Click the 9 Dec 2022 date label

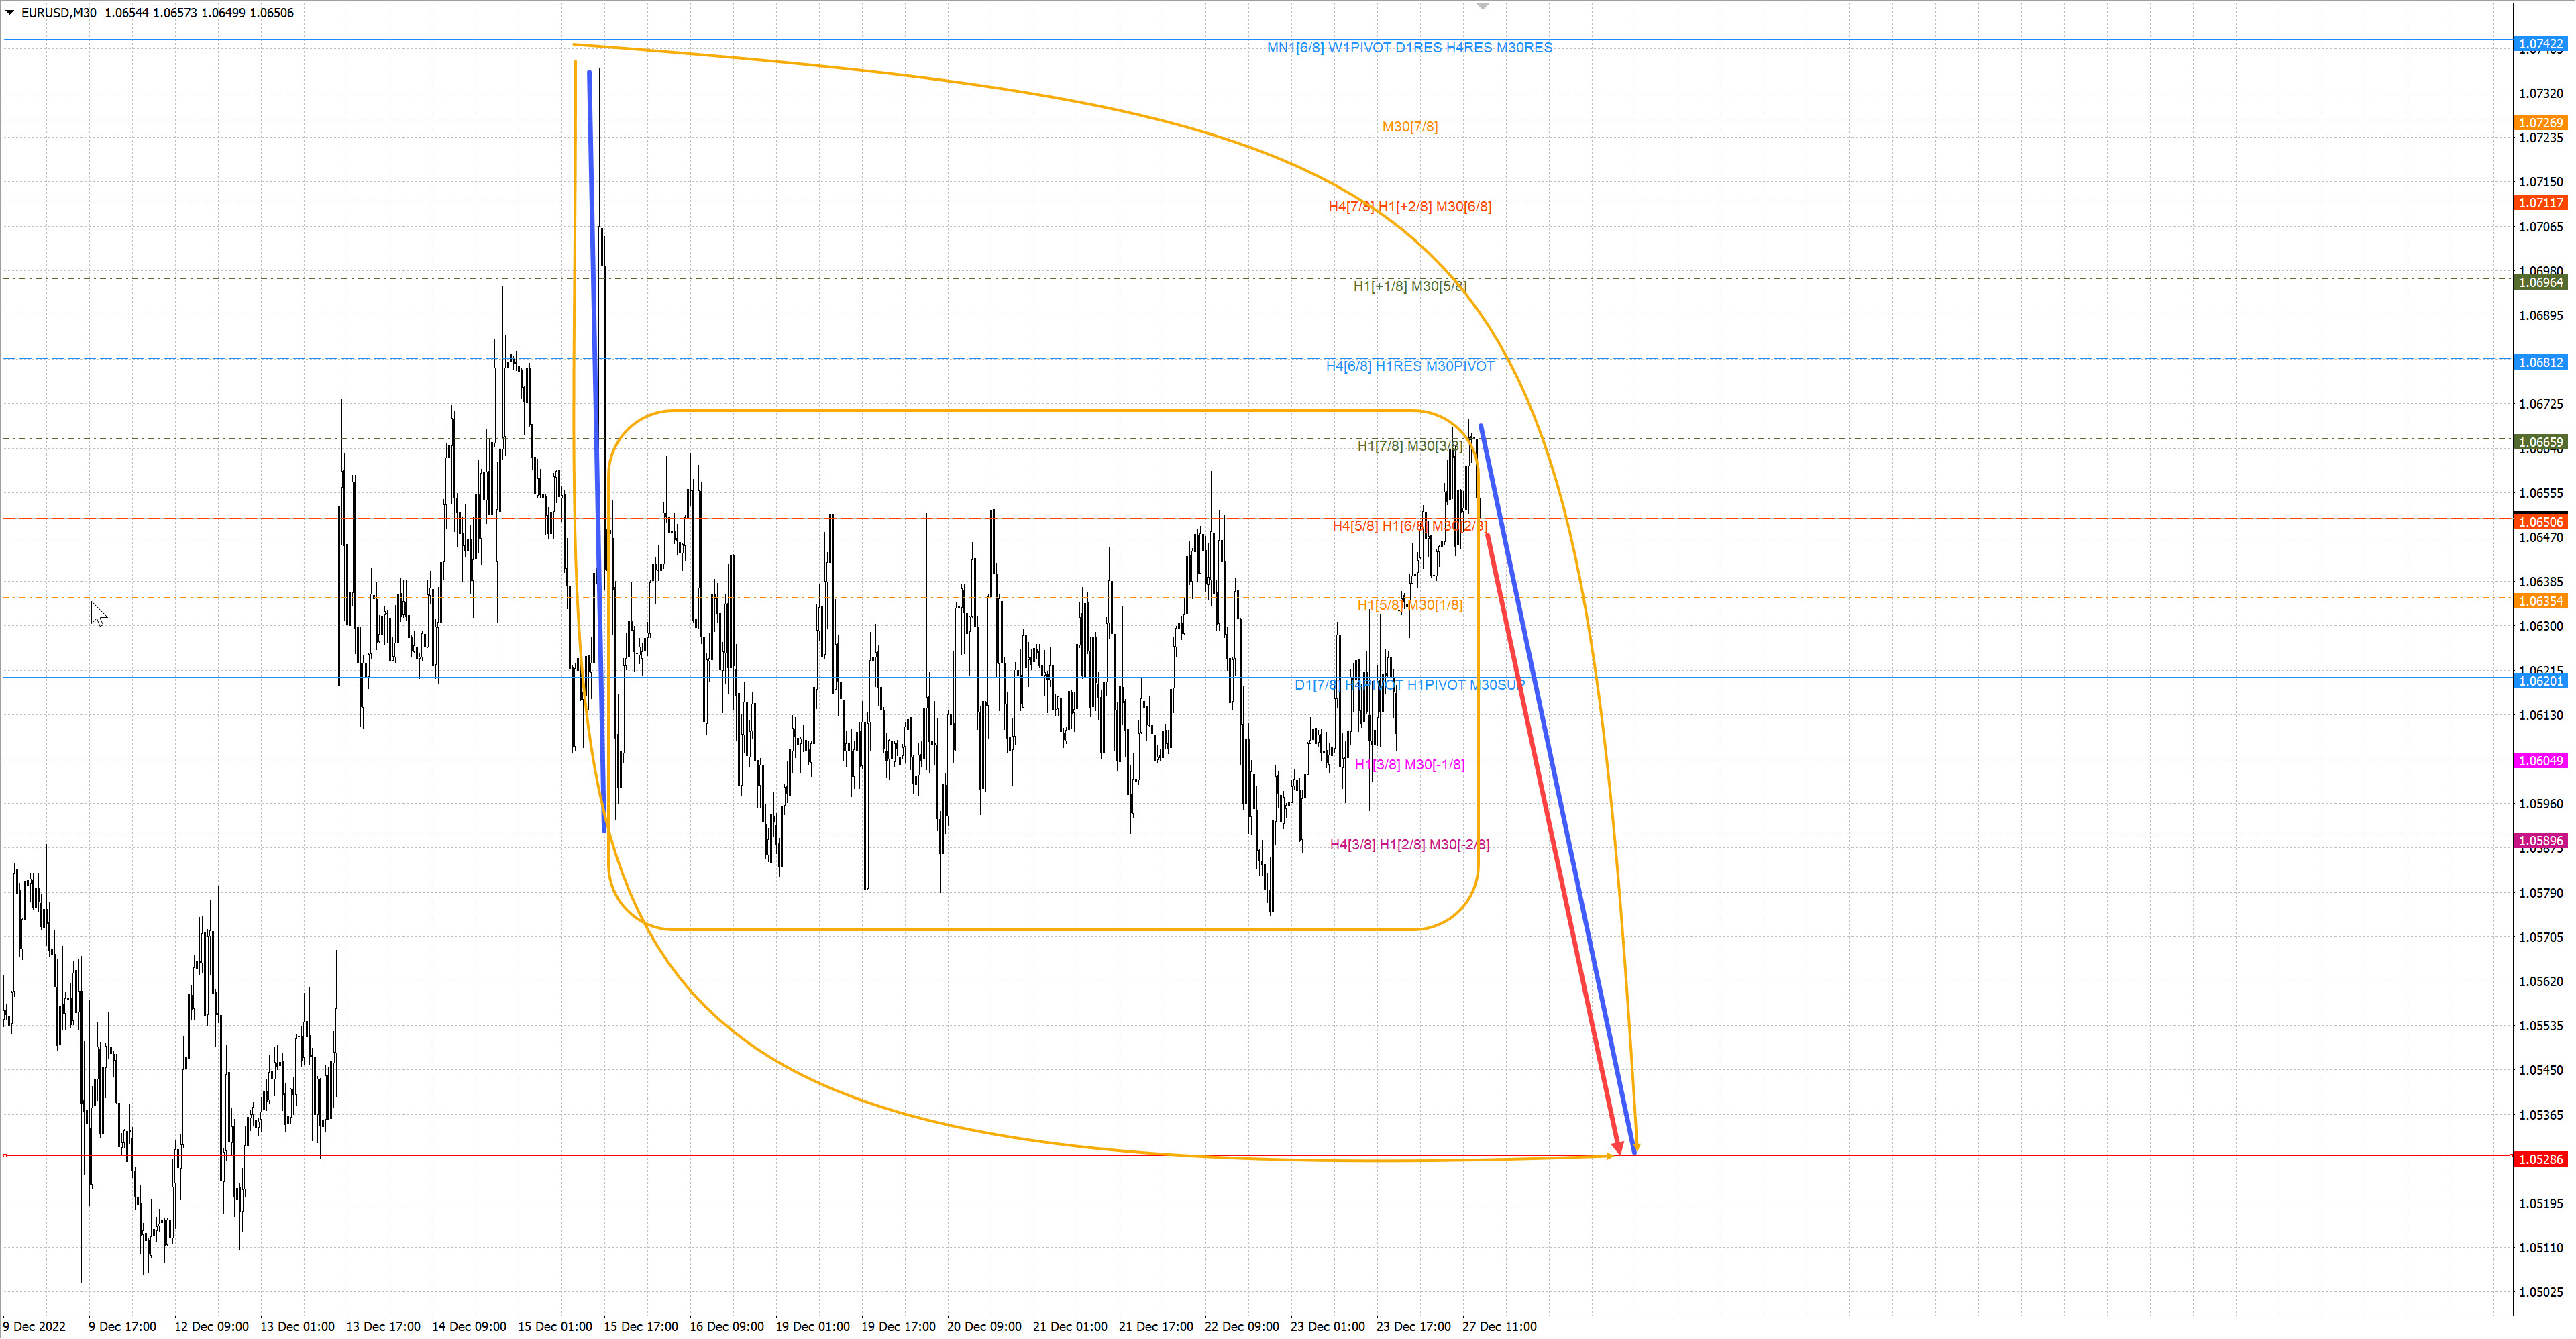coord(35,1326)
